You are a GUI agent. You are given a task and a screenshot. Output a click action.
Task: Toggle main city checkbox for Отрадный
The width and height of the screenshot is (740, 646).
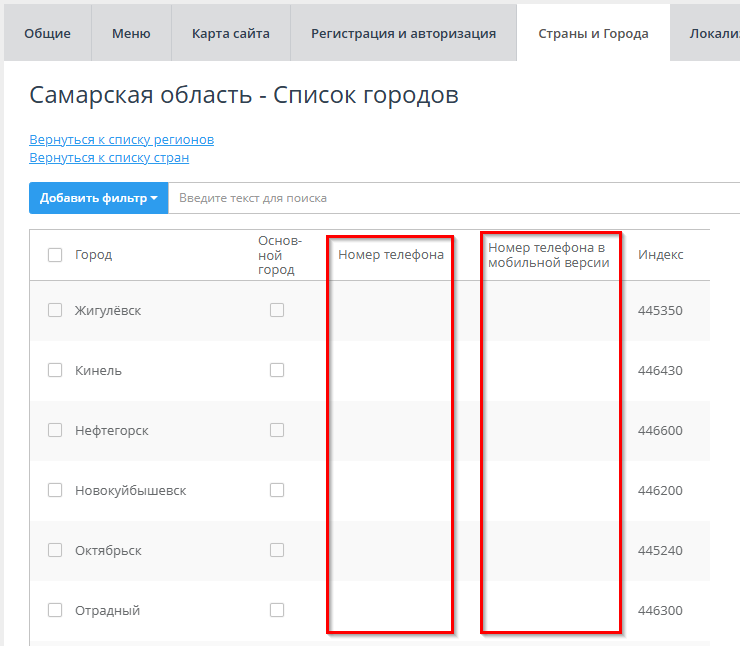(x=277, y=610)
